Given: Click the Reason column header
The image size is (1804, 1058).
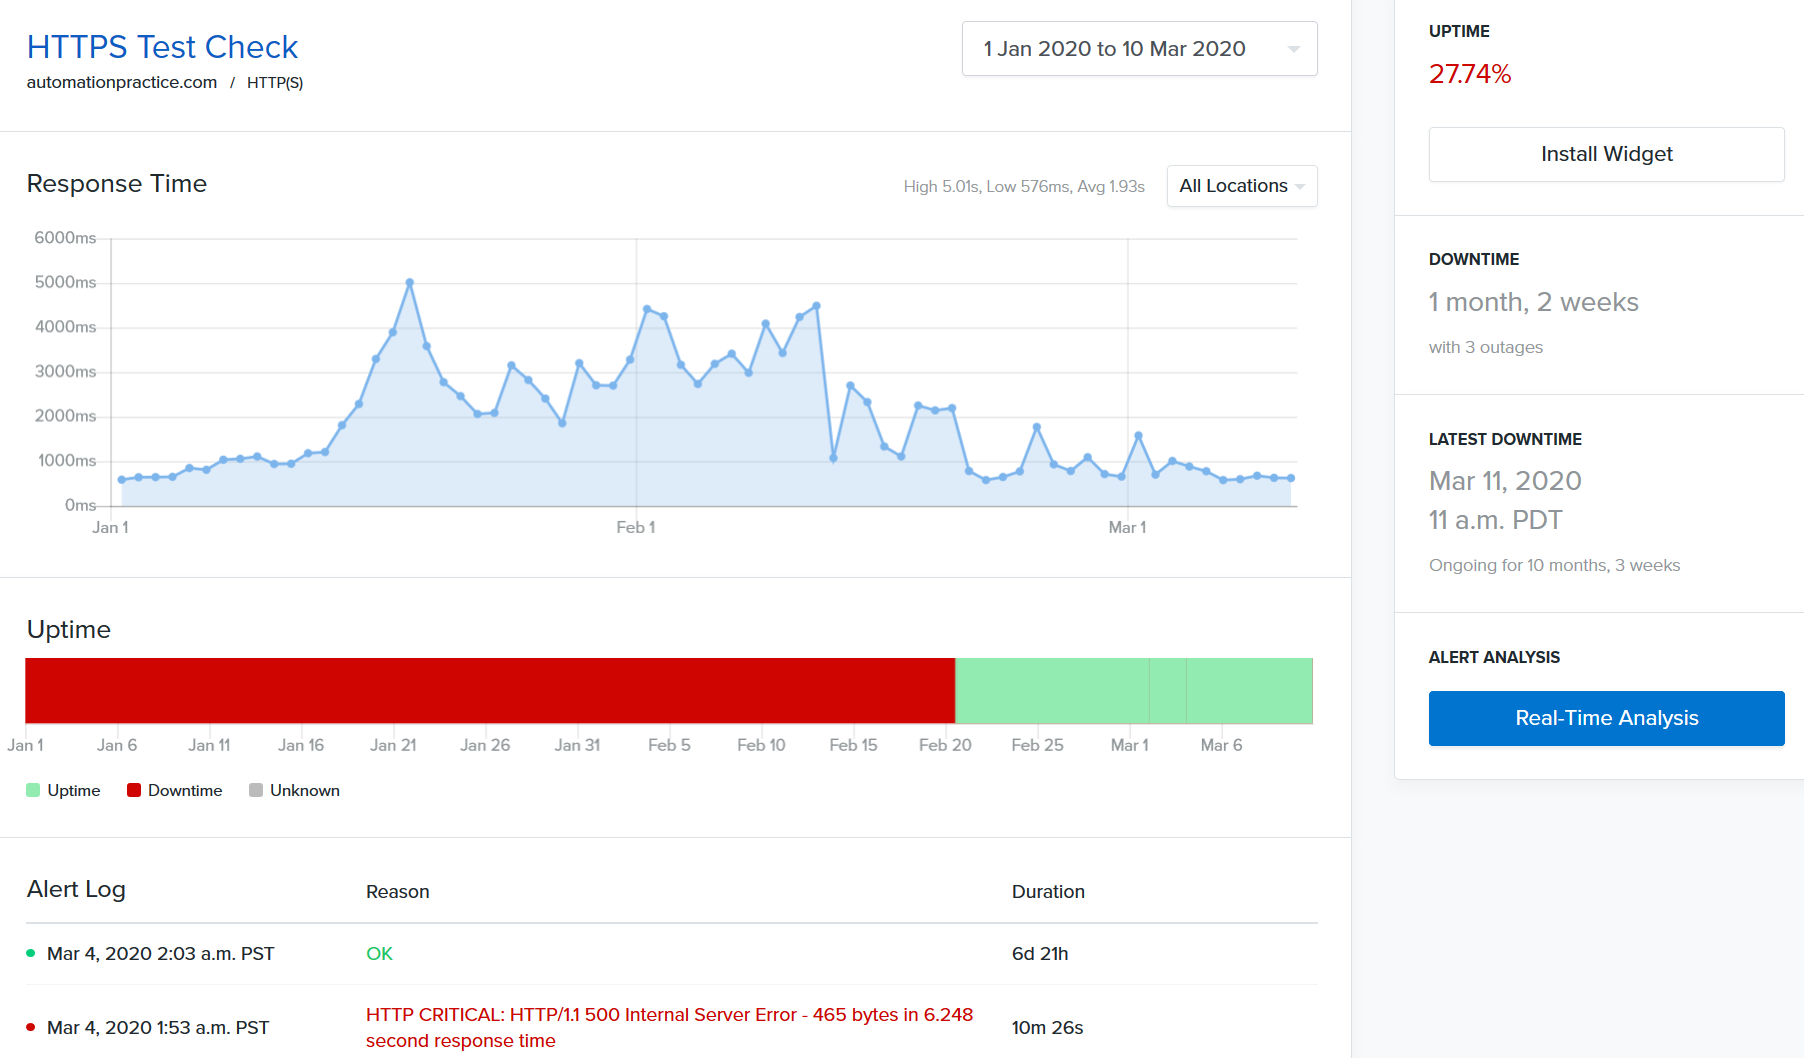Looking at the screenshot, I should (397, 892).
